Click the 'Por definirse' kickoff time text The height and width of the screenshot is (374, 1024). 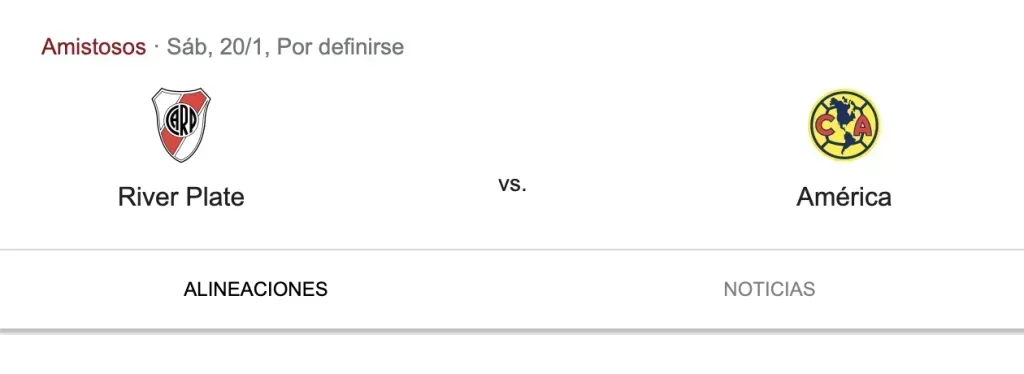[x=340, y=47]
